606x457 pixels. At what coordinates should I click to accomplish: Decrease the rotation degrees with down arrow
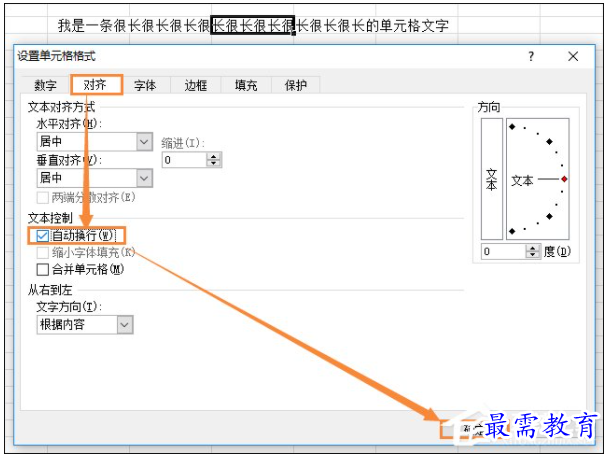[533, 255]
